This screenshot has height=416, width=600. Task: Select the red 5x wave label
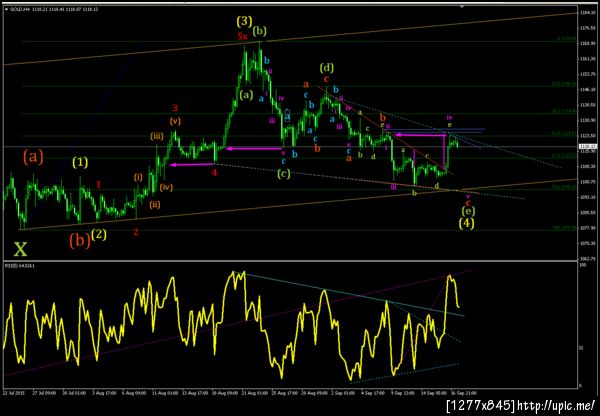tap(242, 37)
